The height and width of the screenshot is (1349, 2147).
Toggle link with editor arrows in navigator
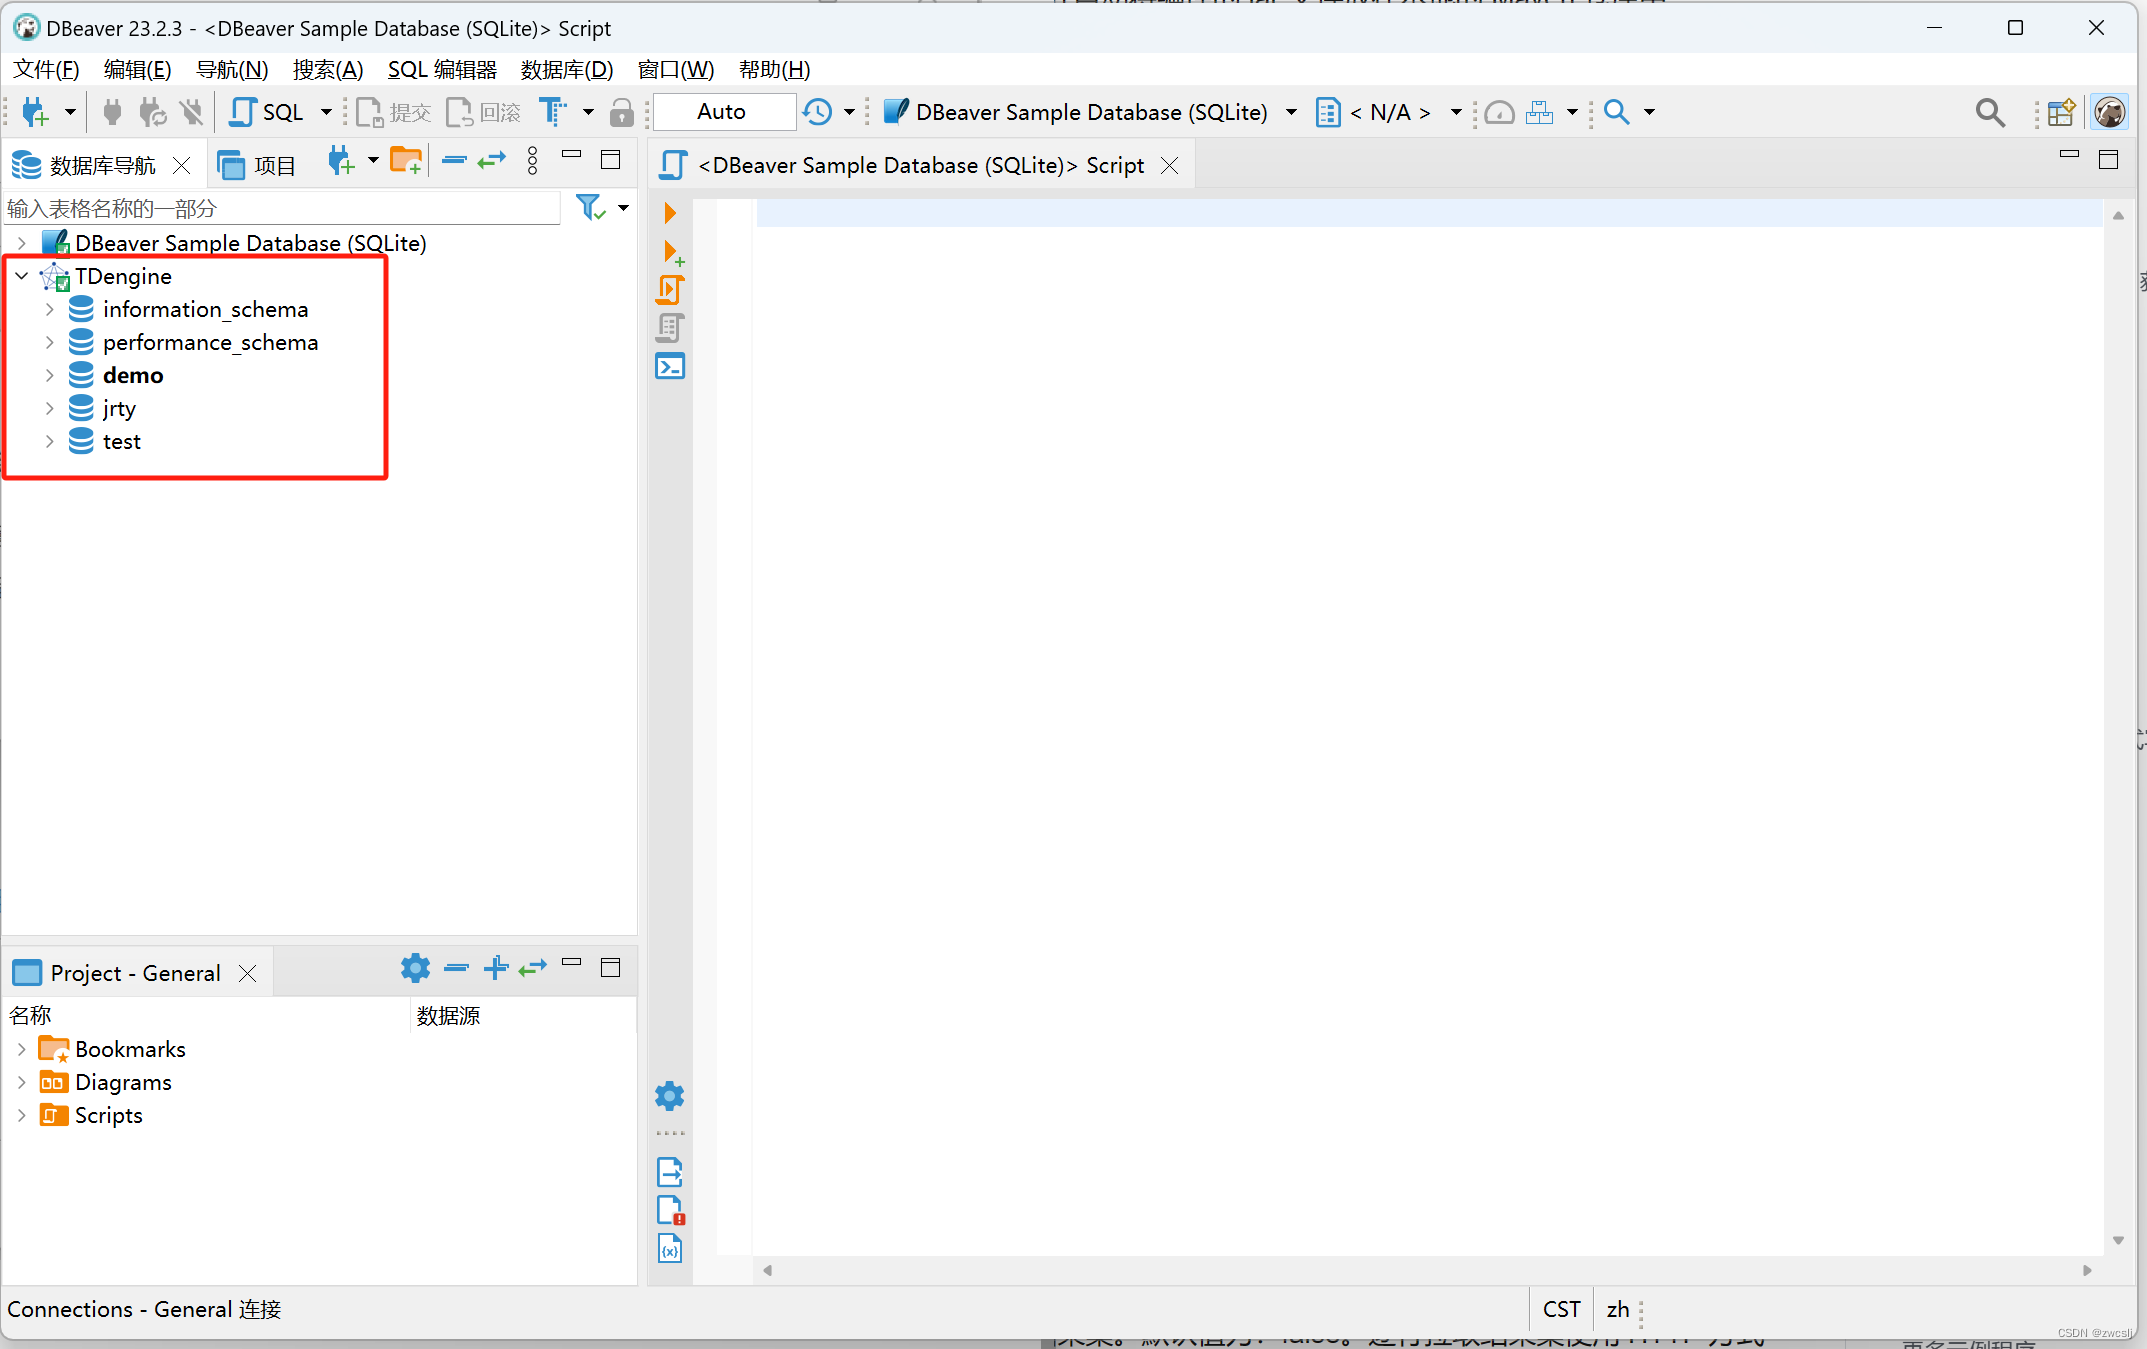click(x=492, y=161)
